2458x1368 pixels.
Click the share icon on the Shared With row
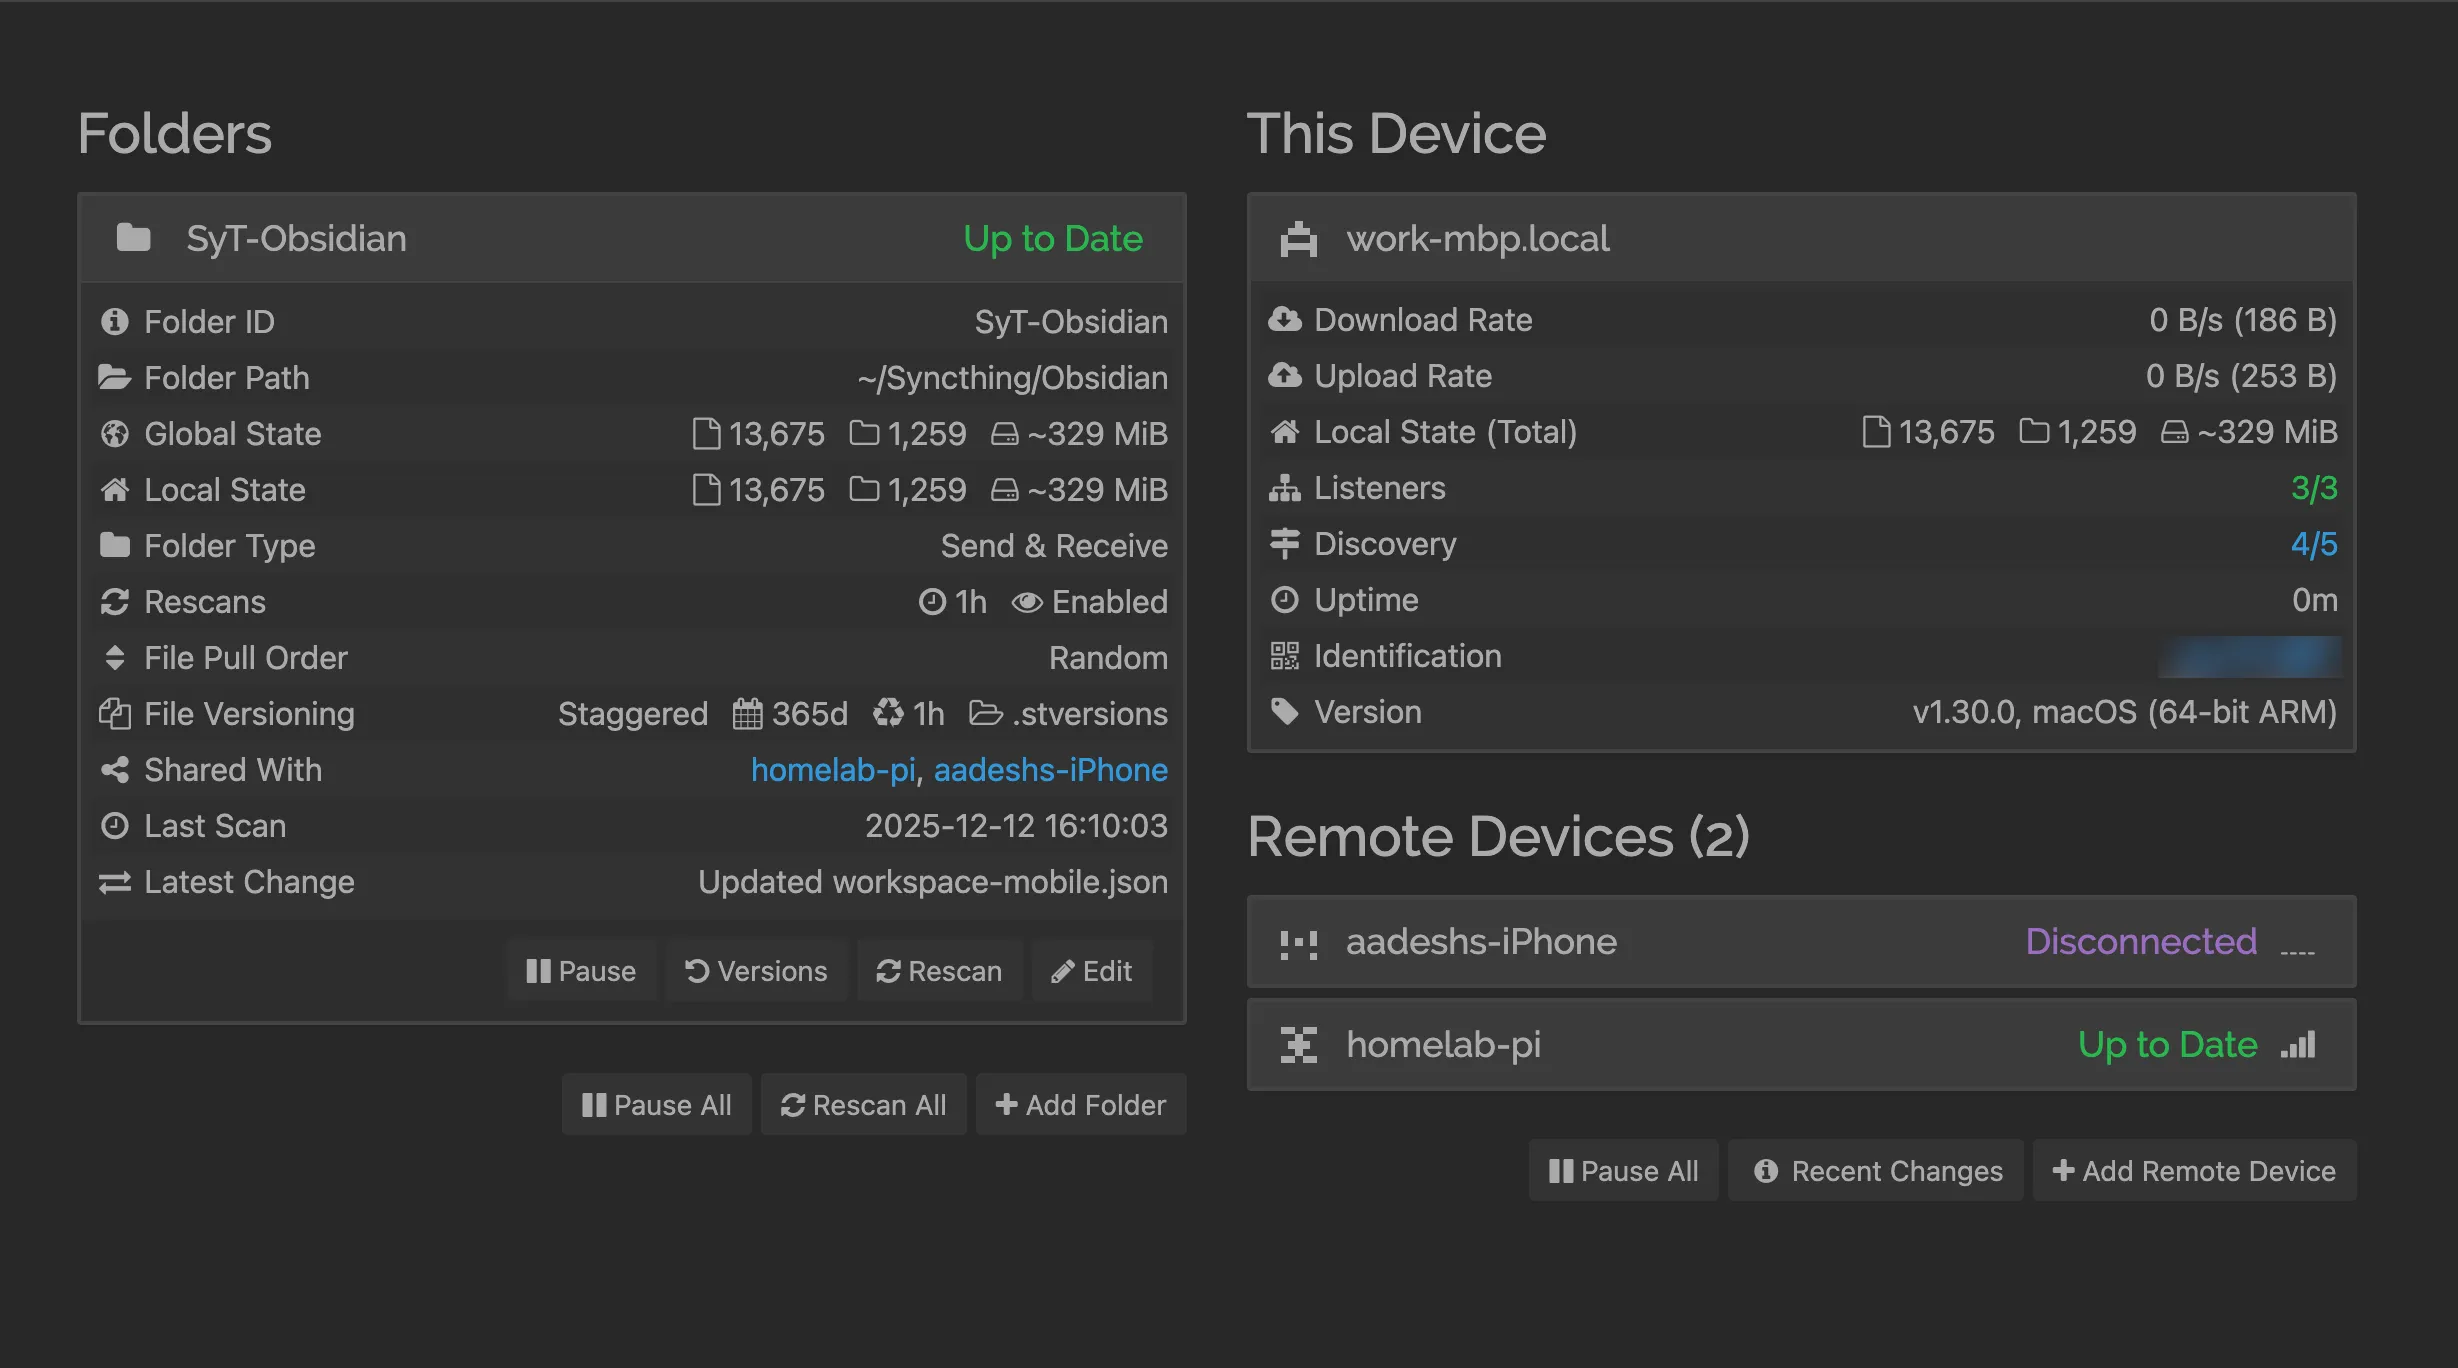[x=114, y=770]
